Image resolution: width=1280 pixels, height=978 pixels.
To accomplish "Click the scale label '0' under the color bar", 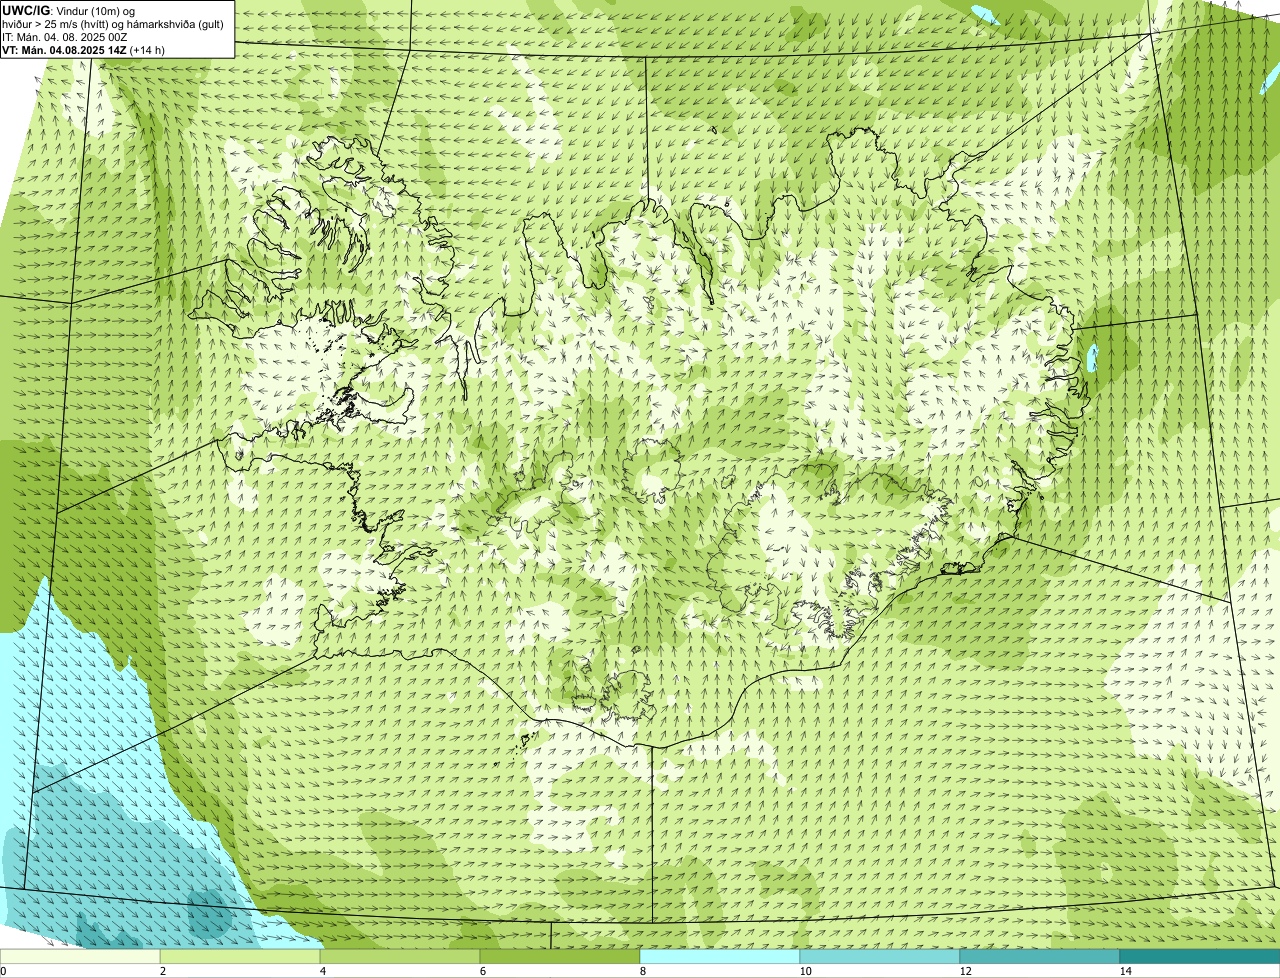I will coord(3,971).
